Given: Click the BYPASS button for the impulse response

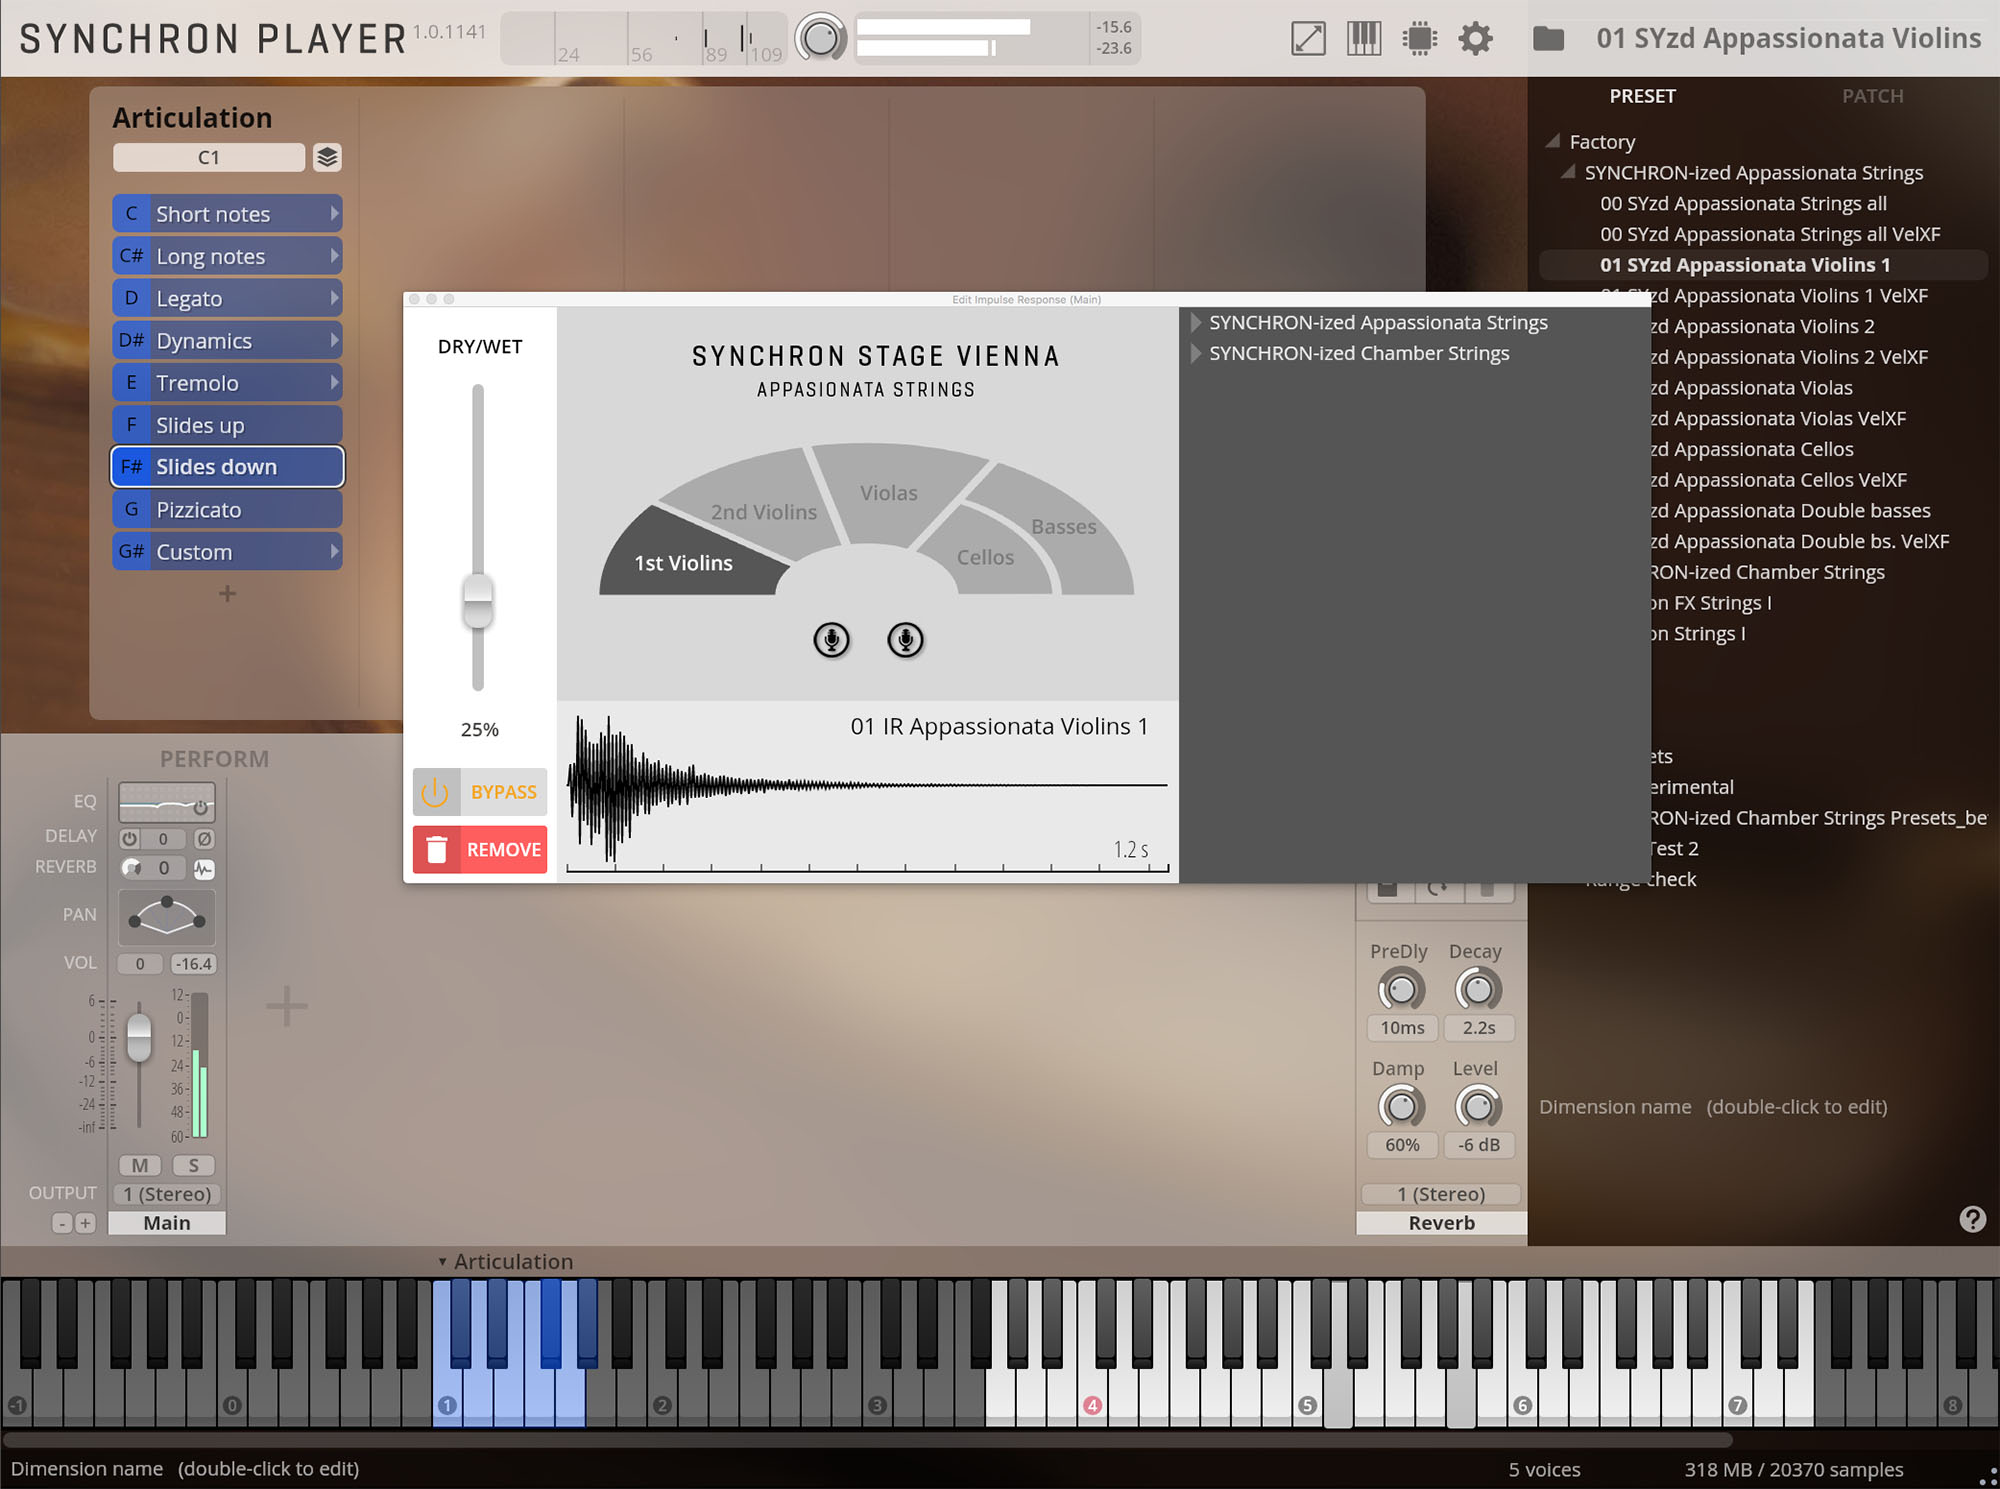Looking at the screenshot, I should point(479,791).
